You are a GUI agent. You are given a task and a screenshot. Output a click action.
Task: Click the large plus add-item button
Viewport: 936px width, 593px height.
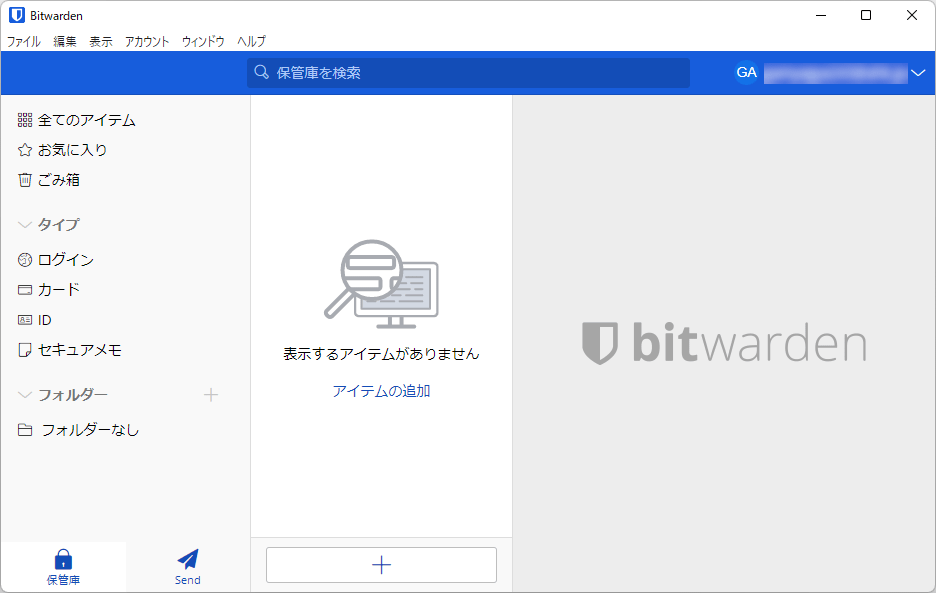point(381,565)
